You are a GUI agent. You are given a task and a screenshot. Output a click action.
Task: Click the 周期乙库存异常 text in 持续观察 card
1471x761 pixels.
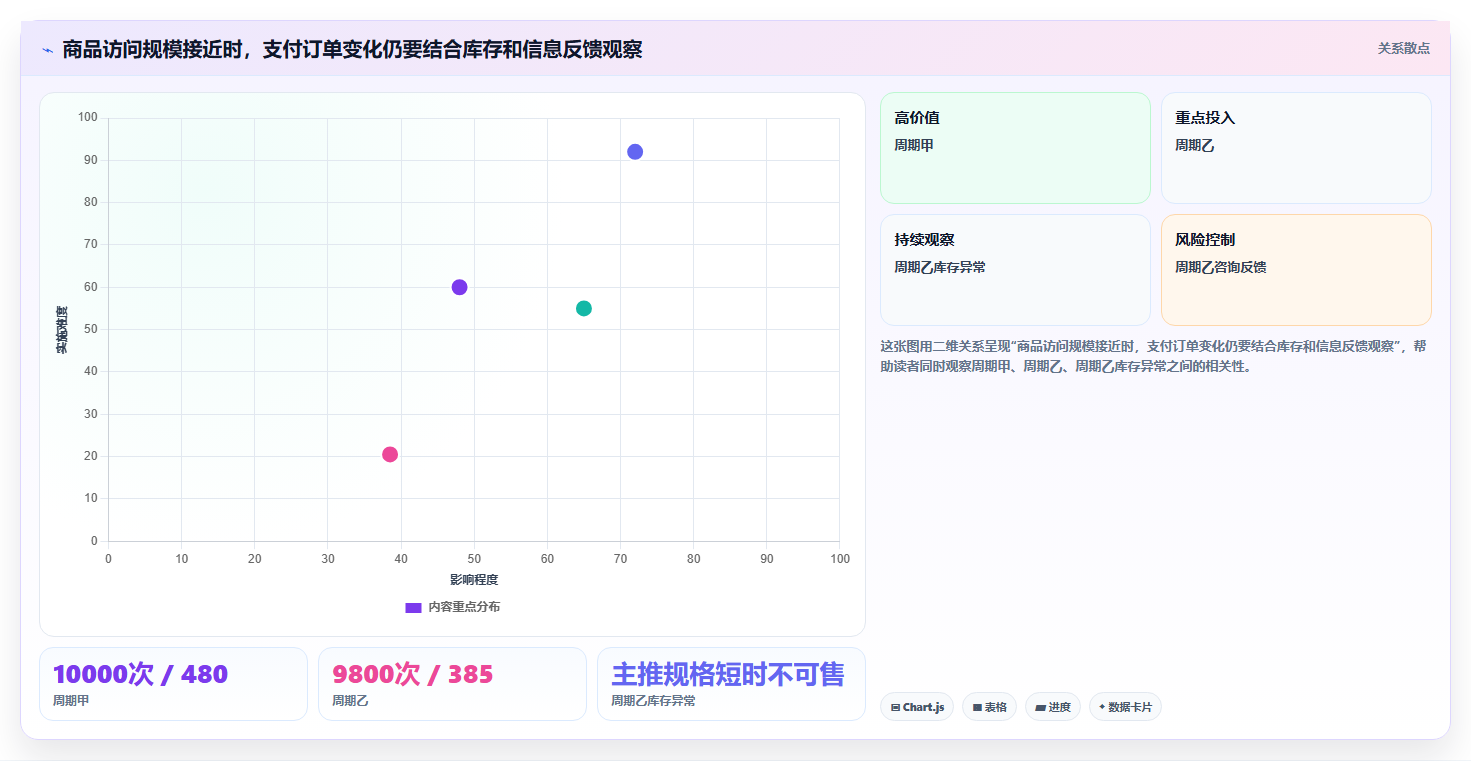[940, 267]
